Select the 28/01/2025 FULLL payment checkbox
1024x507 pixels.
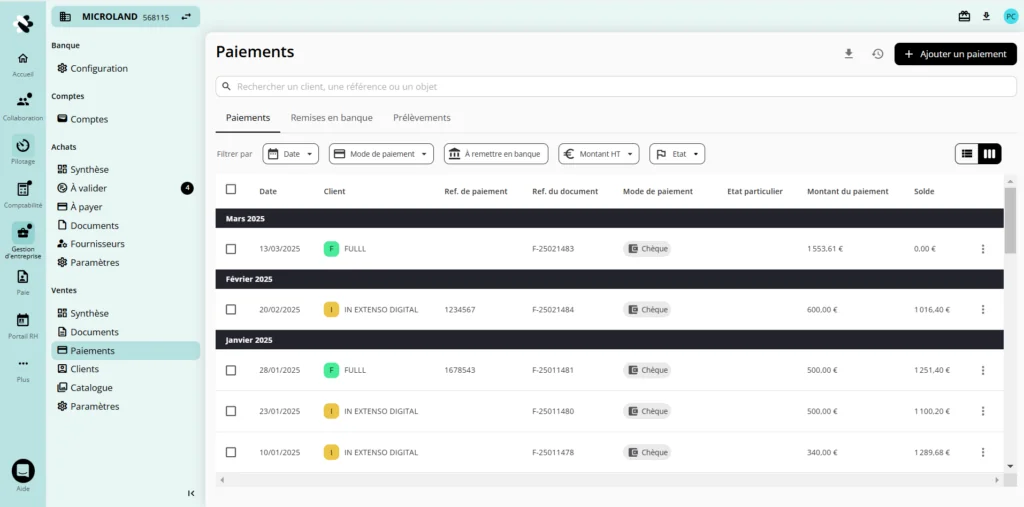point(231,370)
